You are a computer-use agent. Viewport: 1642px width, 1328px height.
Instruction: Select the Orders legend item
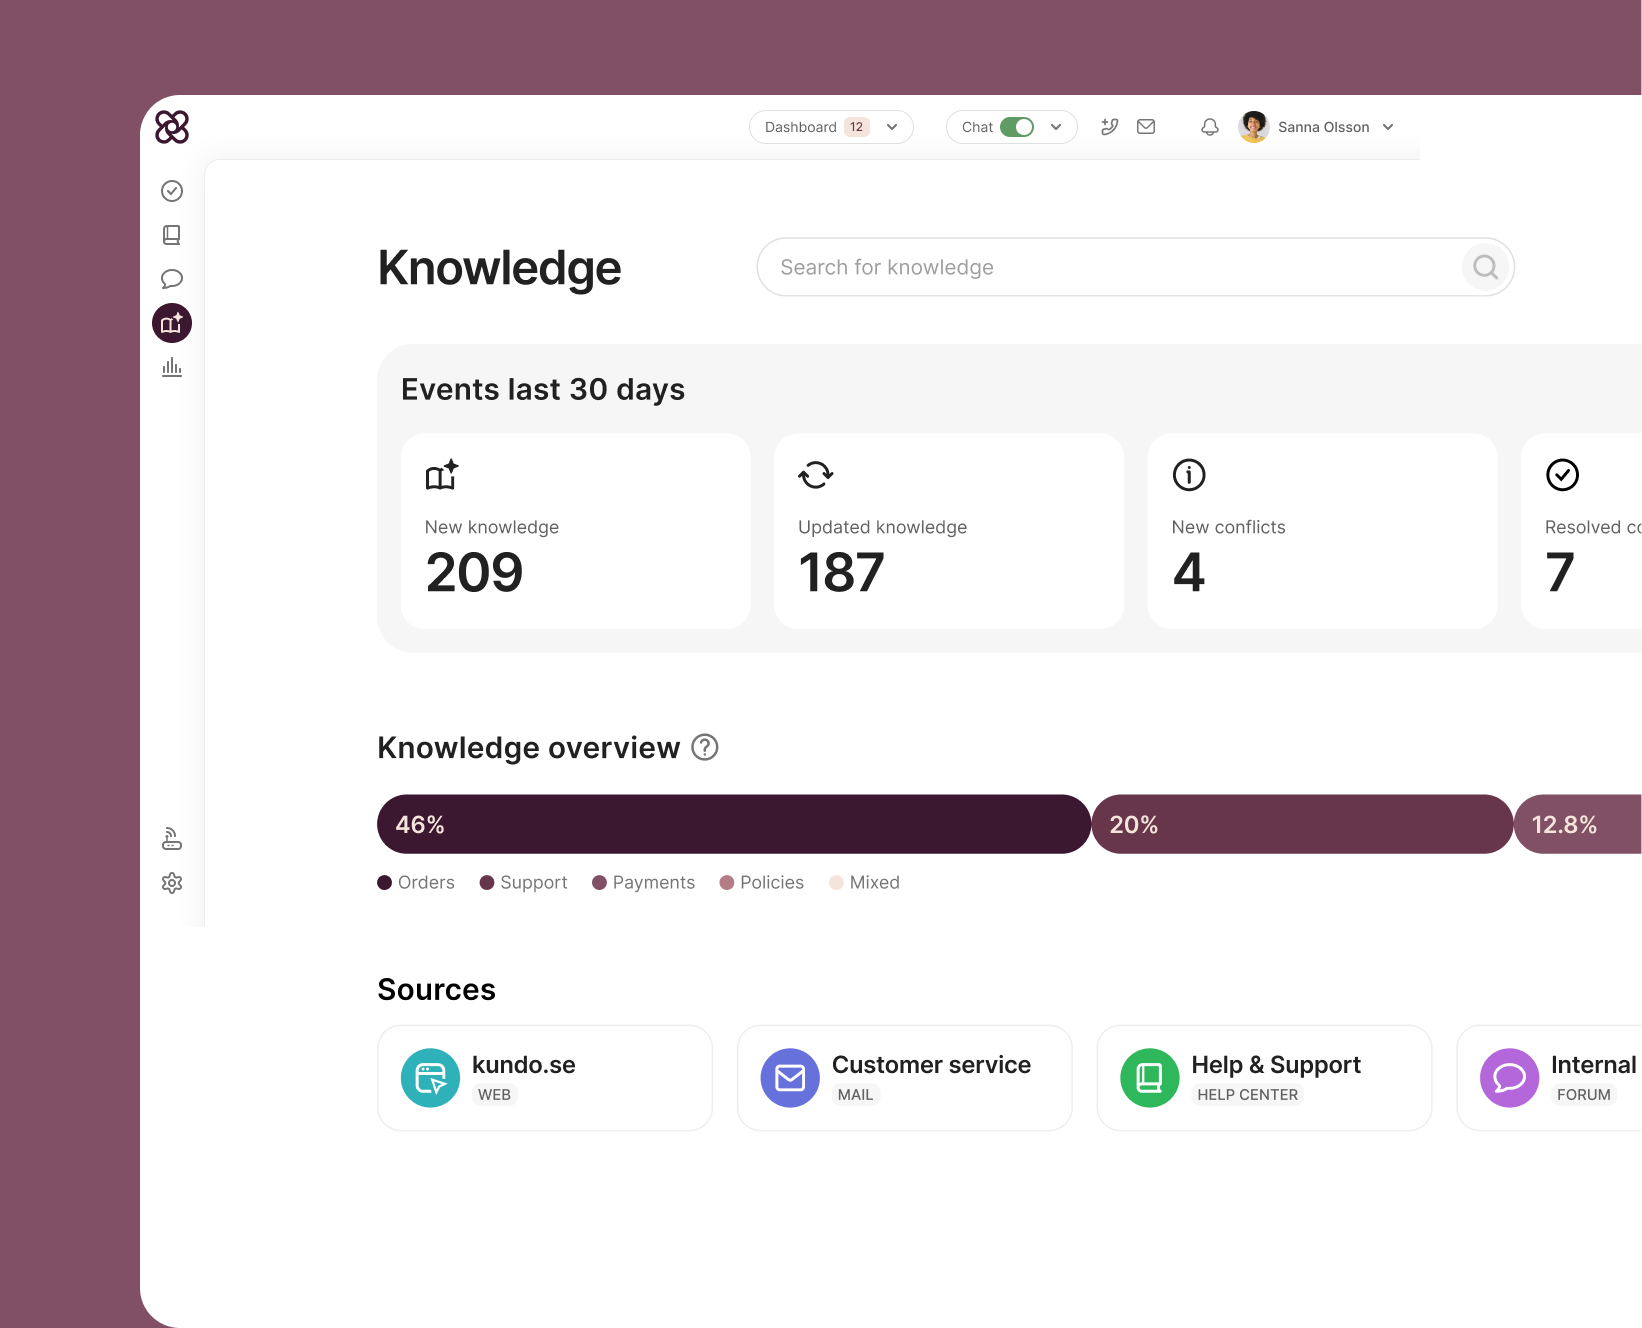click(x=416, y=882)
